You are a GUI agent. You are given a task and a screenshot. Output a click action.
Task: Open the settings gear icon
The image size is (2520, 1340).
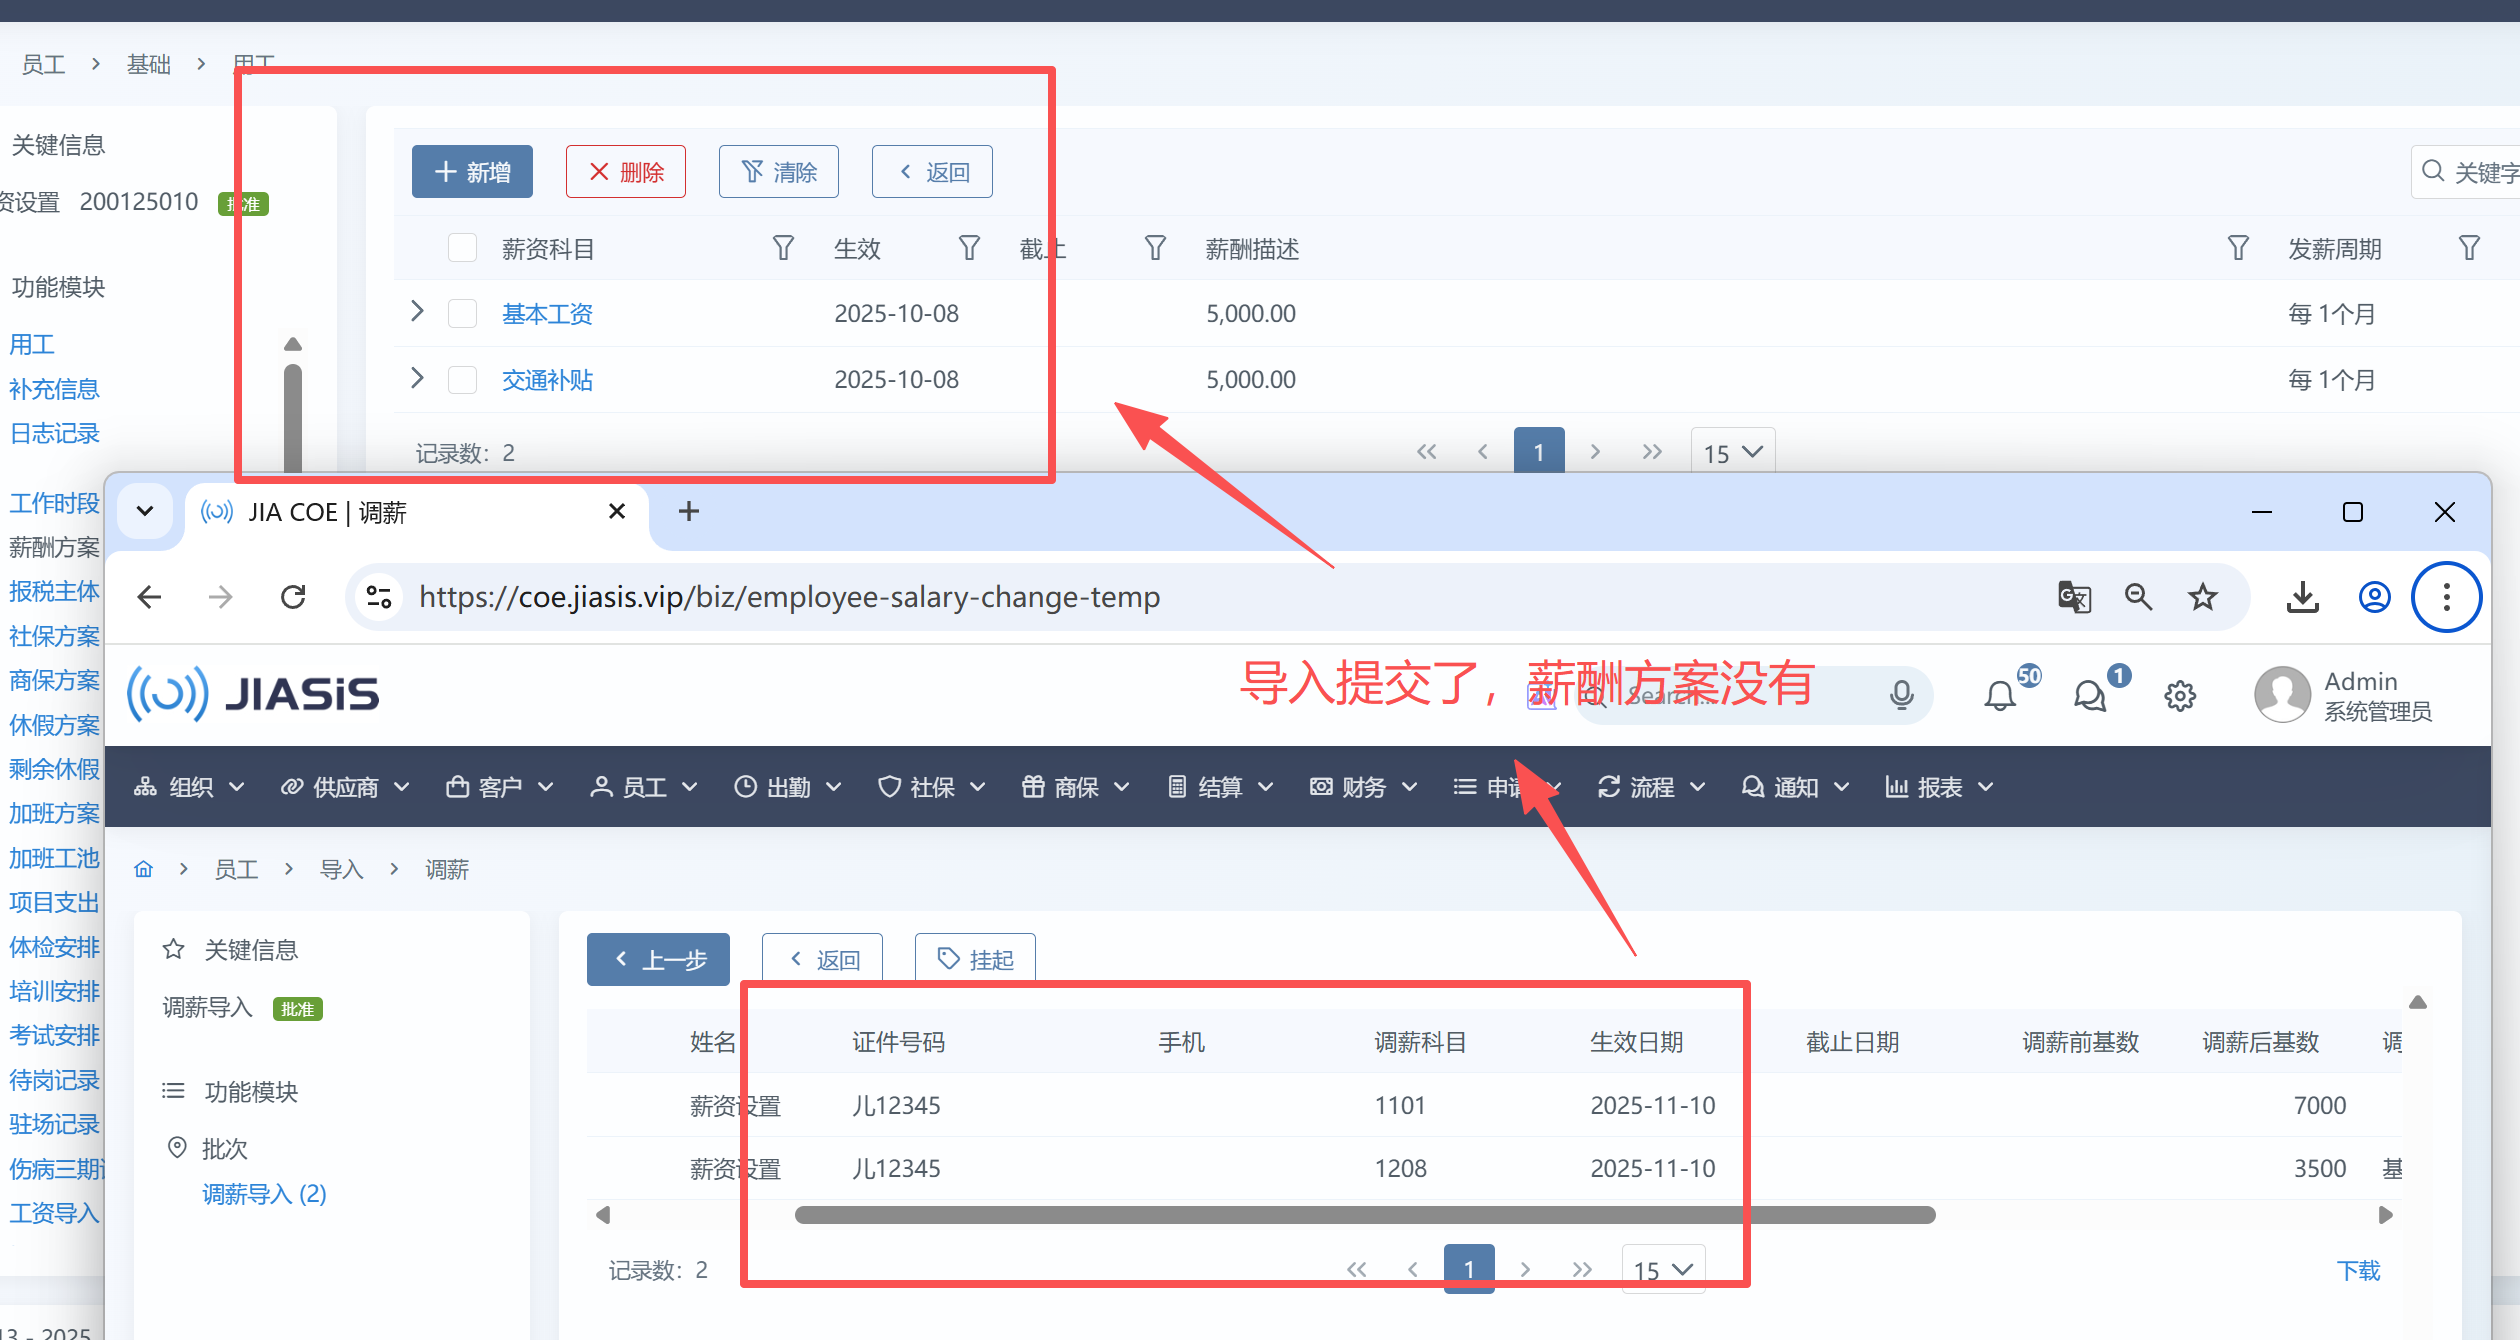coord(2180,695)
